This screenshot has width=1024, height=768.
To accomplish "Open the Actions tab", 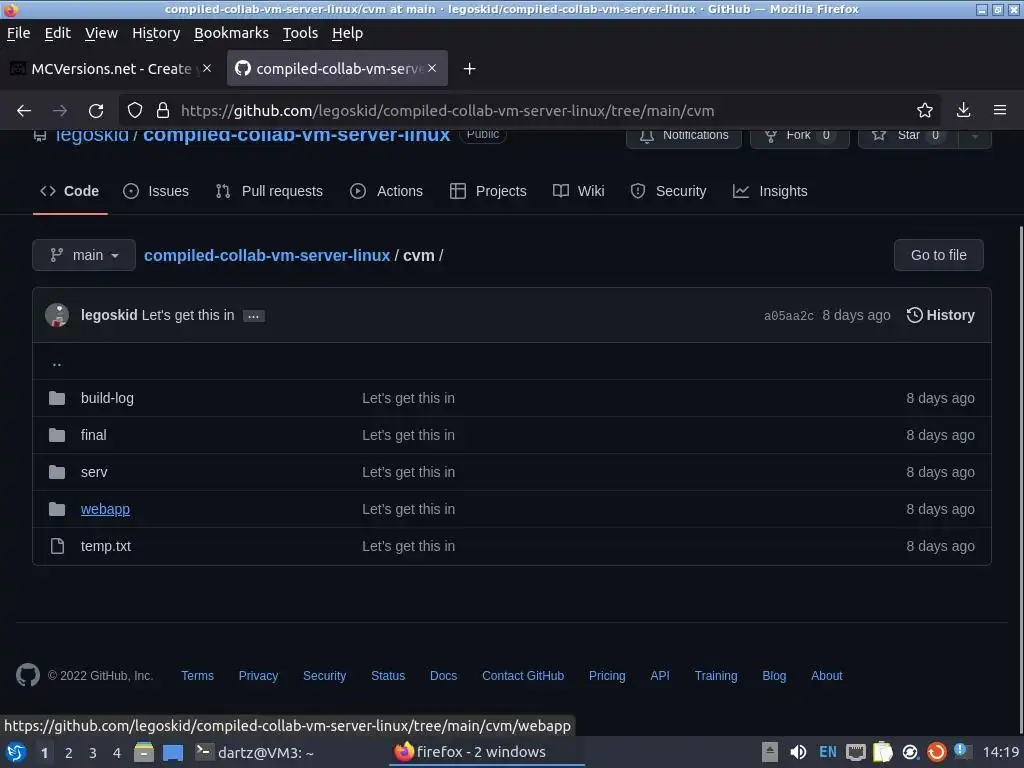I will coord(387,191).
